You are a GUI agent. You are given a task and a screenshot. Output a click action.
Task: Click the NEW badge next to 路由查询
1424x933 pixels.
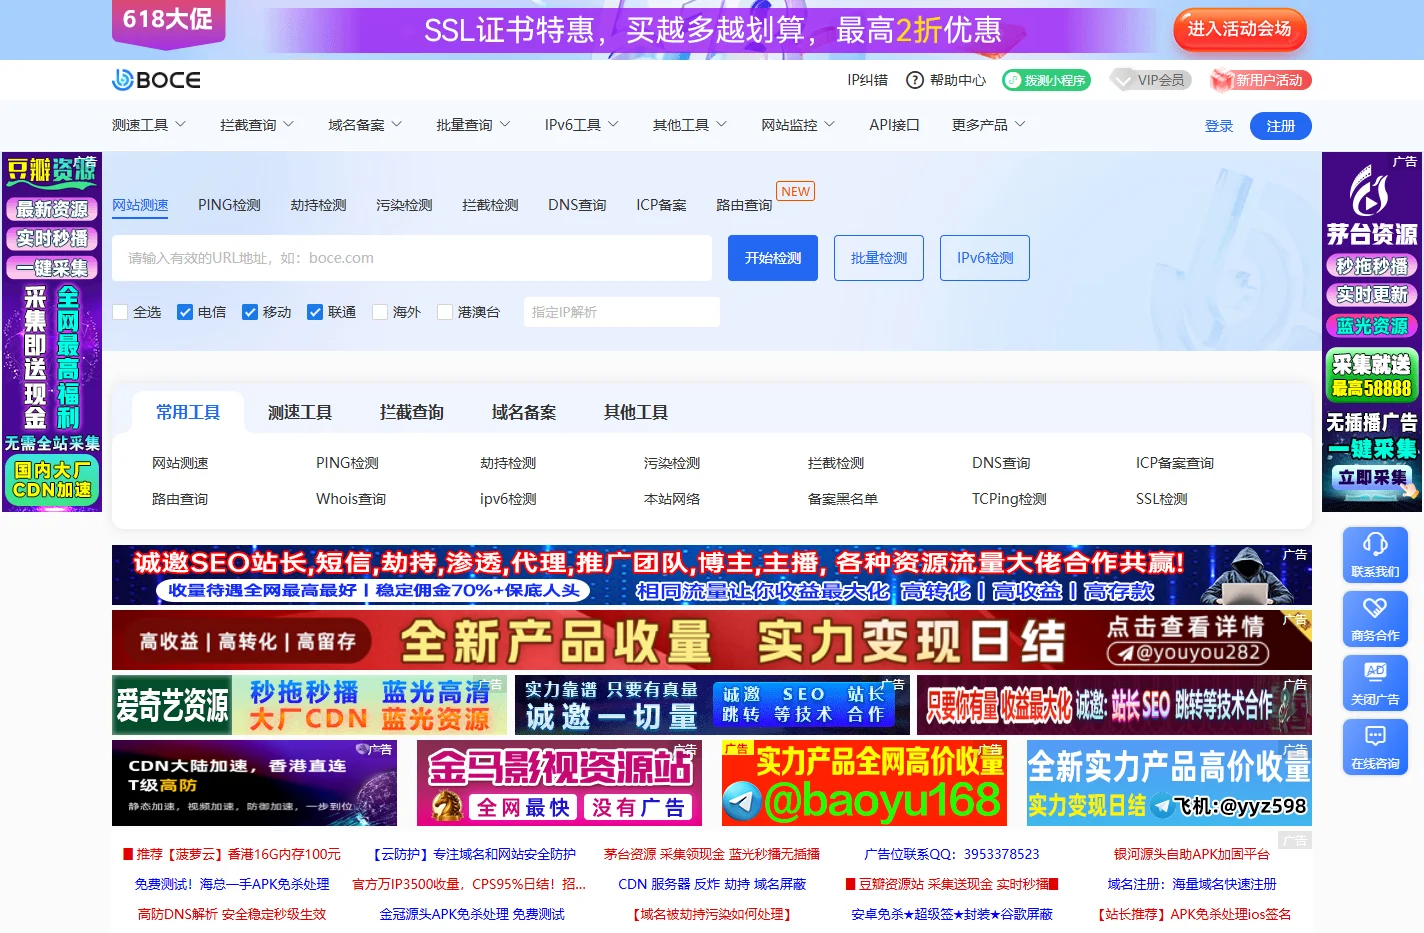(796, 191)
